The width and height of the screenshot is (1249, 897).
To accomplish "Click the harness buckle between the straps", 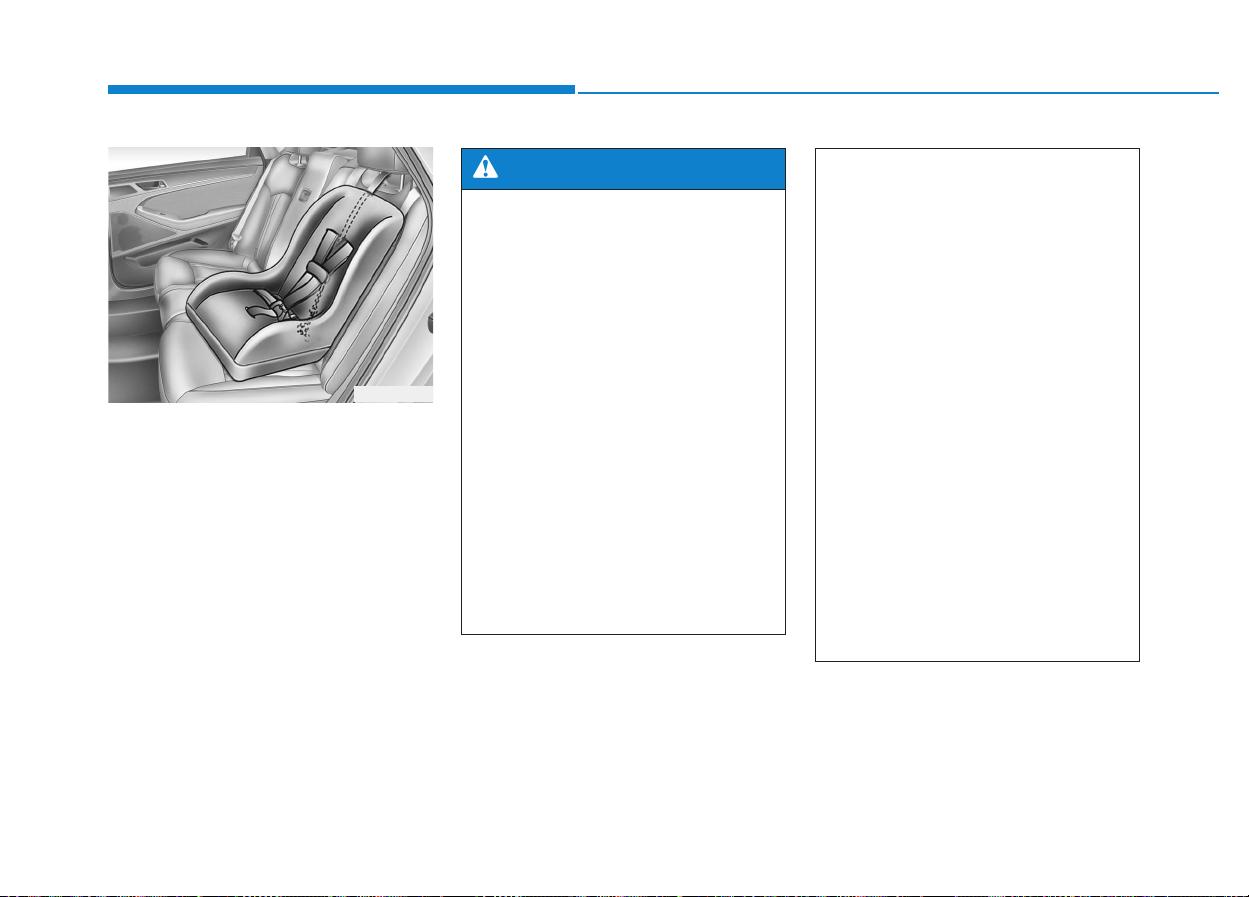I will [x=275, y=306].
